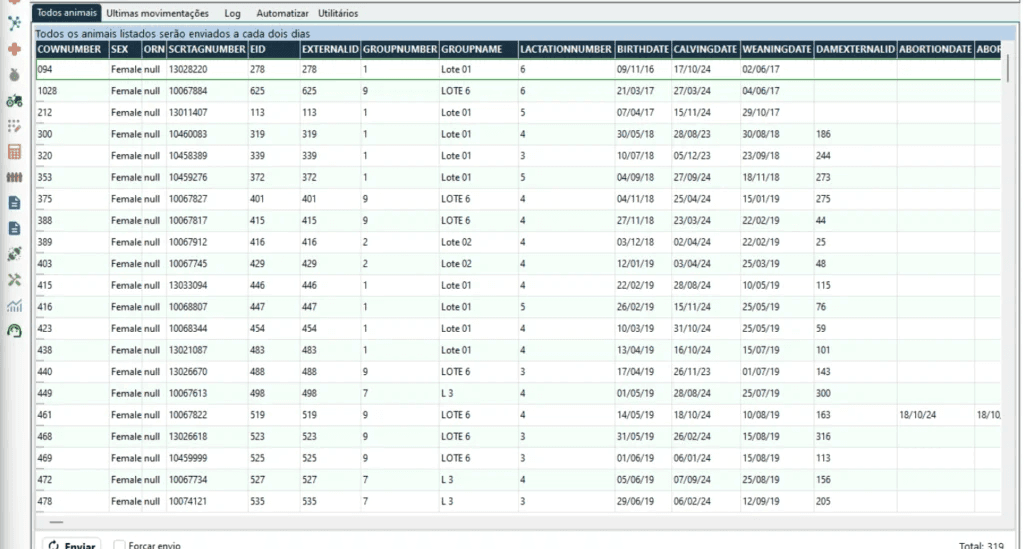
Task: Sort by the SCRTAGNUMBER column header
Action: coord(207,50)
